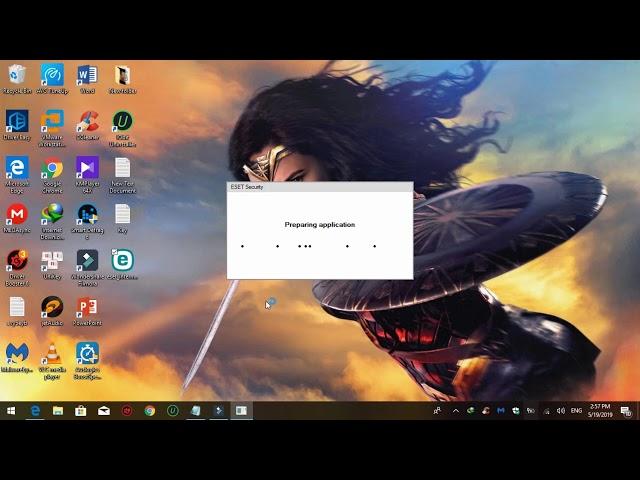Launch AVG TuneUp from the desktop
The height and width of the screenshot is (480, 640).
click(52, 79)
